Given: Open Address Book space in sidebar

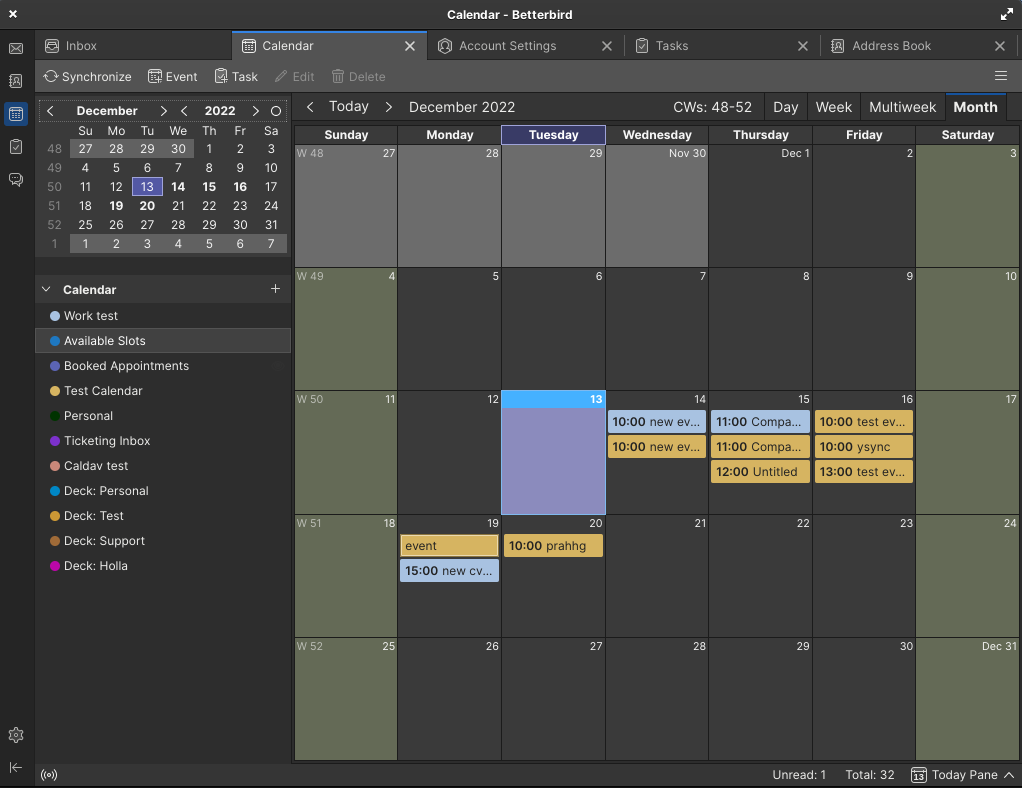Looking at the screenshot, I should coord(16,81).
